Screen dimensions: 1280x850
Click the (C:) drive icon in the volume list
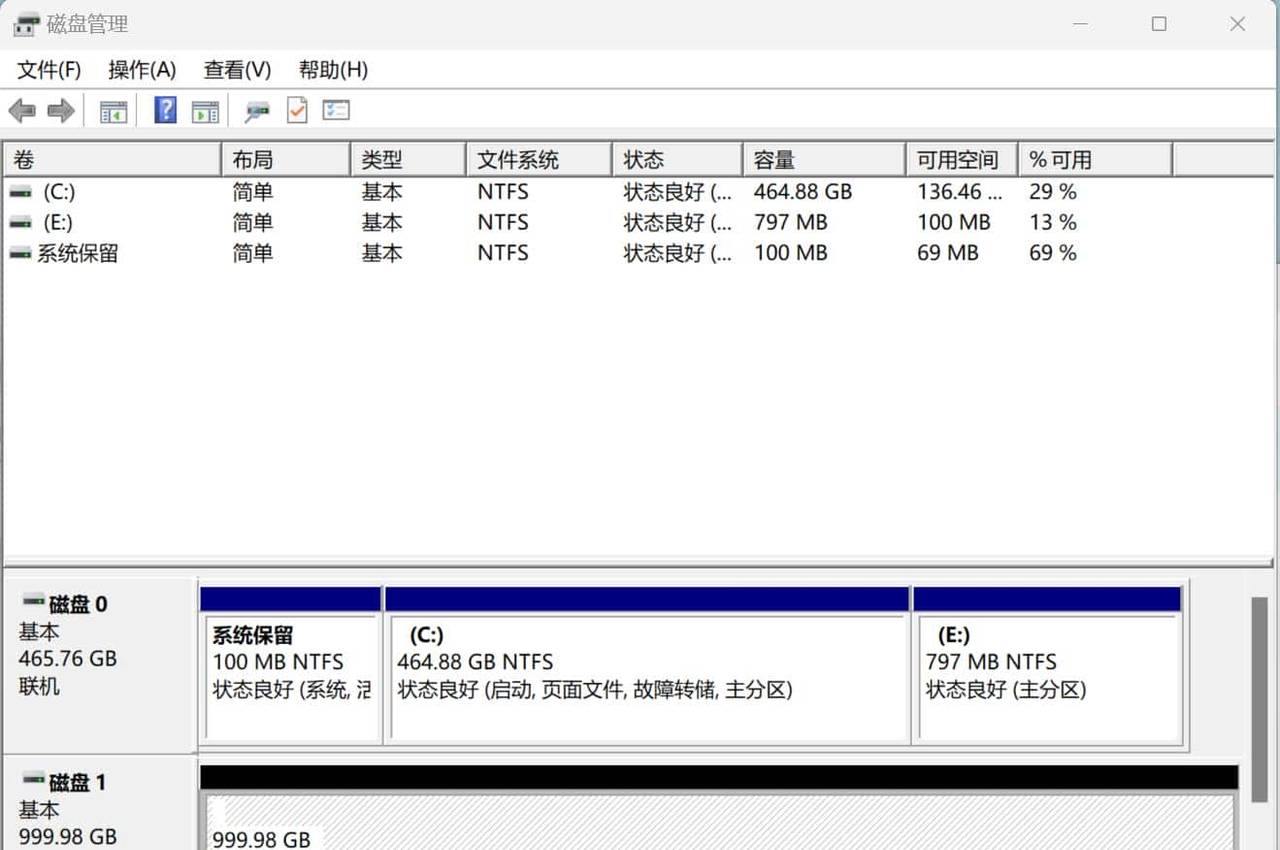(x=21, y=191)
